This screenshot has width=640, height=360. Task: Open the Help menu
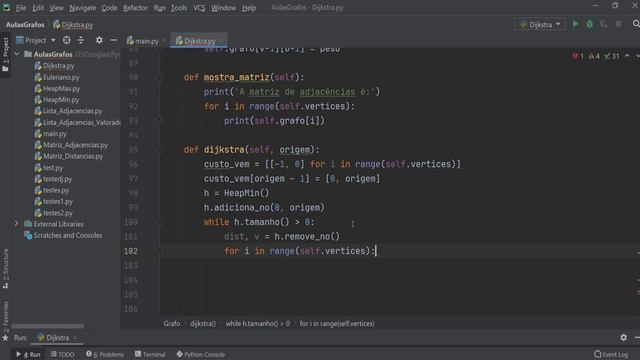click(x=249, y=8)
